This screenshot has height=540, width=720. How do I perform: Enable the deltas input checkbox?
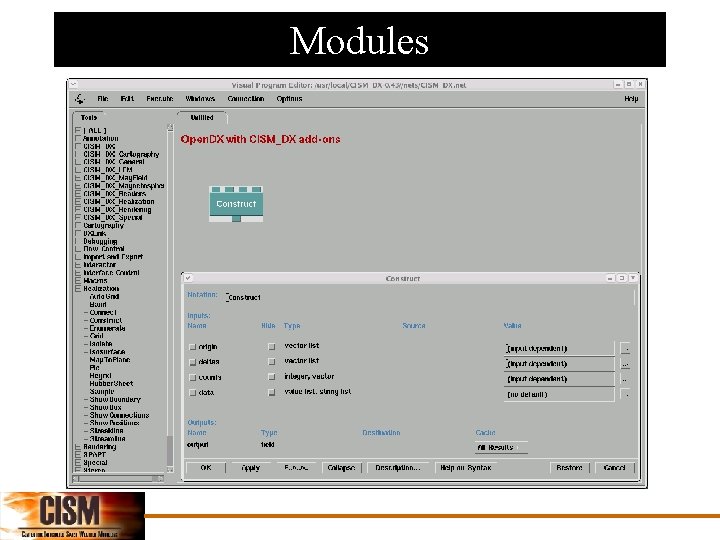coord(192,362)
